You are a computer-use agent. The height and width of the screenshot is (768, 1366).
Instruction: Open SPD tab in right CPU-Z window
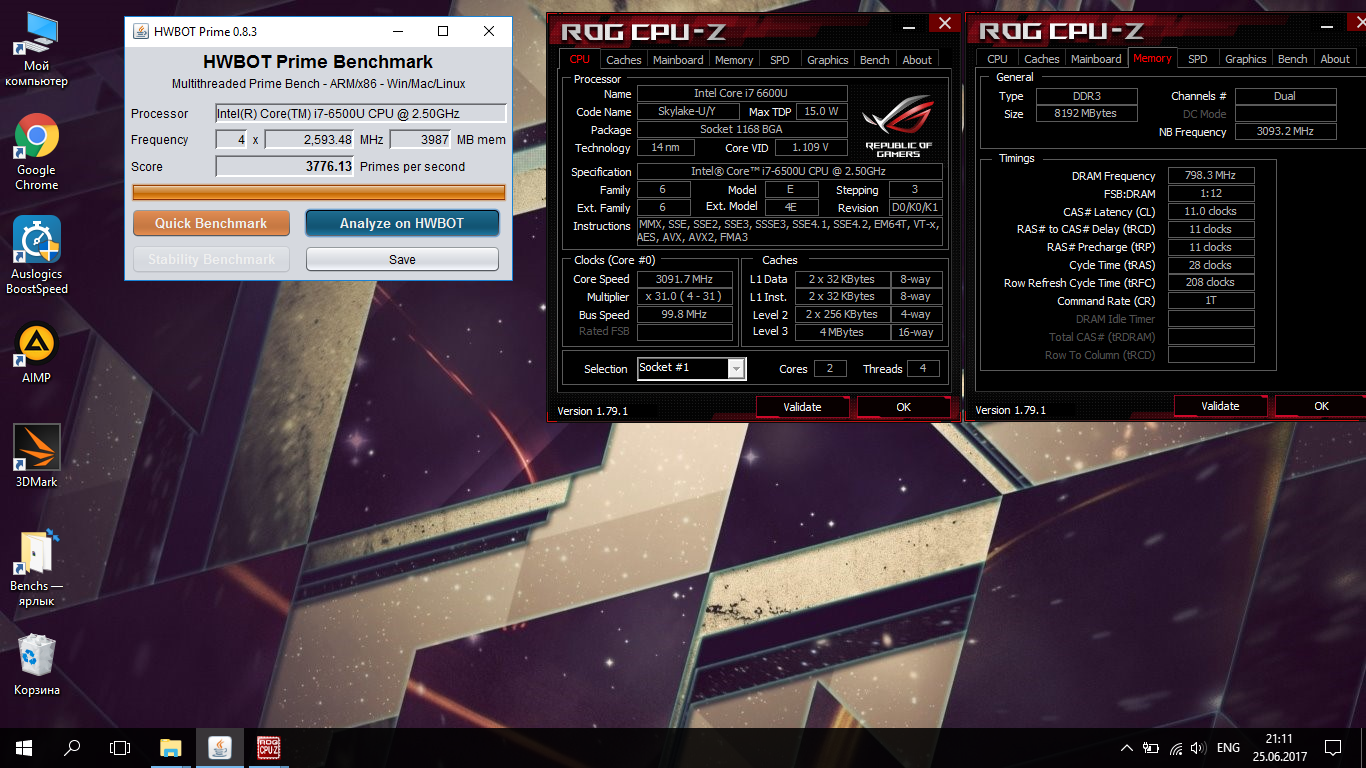(x=1198, y=59)
